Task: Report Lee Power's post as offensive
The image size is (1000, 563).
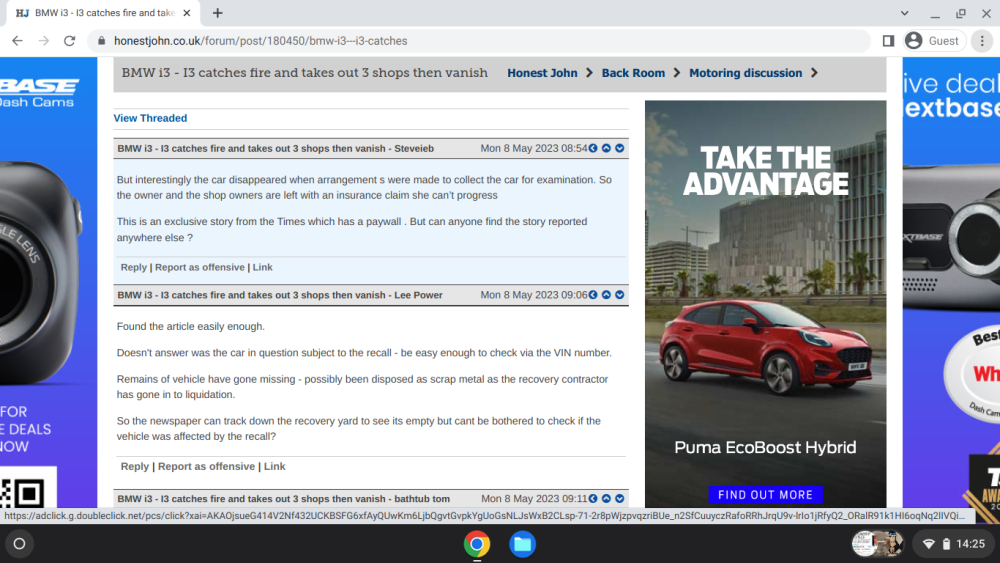Action: coord(206,466)
